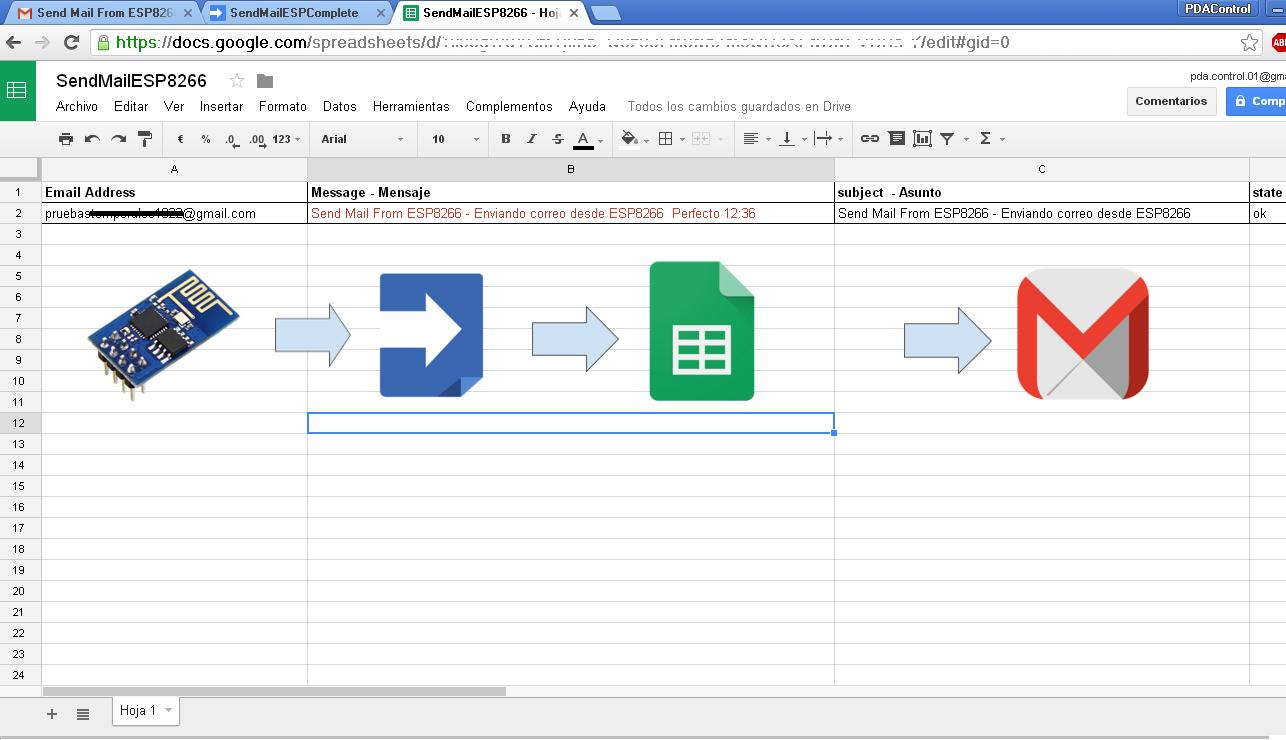Click the Insert chart icon
This screenshot has width=1286, height=740.
[922, 139]
